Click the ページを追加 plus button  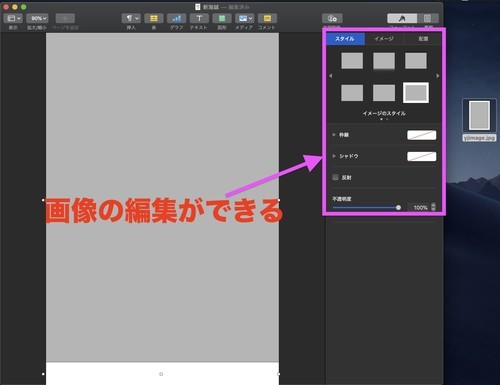coord(65,18)
